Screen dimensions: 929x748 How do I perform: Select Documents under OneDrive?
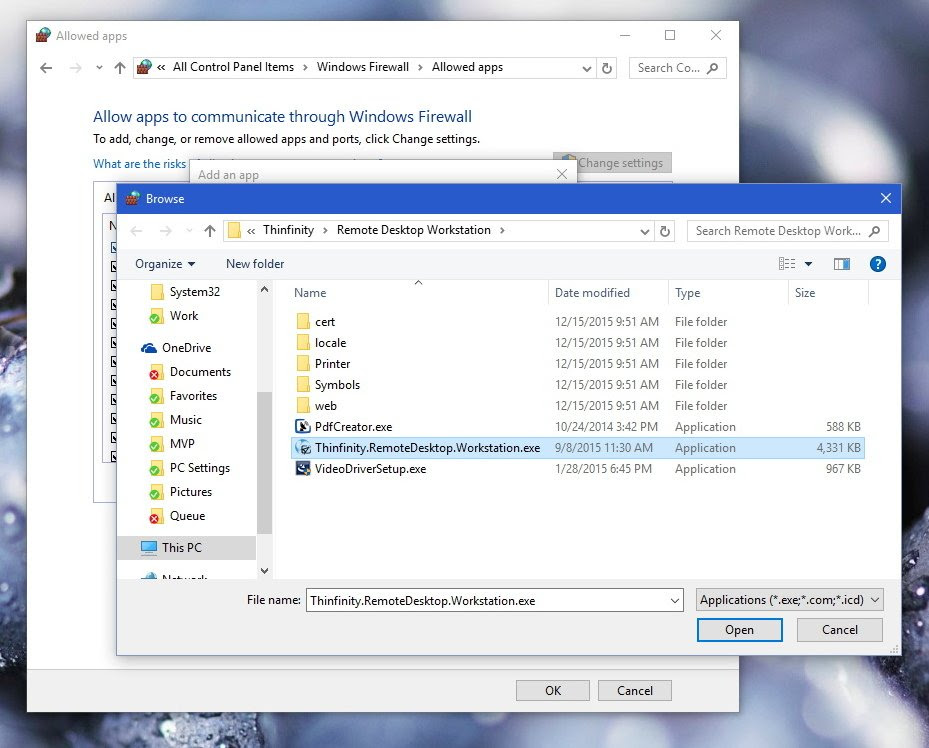[x=200, y=372]
